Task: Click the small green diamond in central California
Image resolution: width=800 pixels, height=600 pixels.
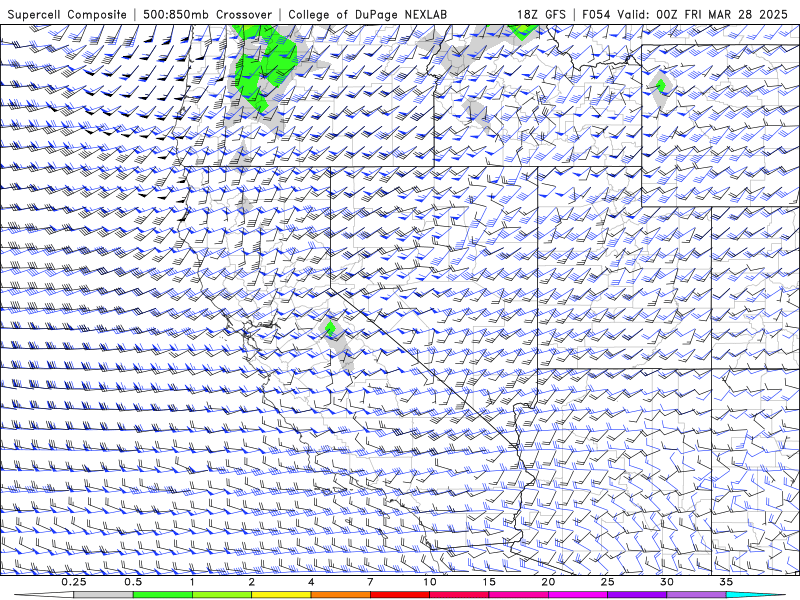Action: tap(330, 329)
